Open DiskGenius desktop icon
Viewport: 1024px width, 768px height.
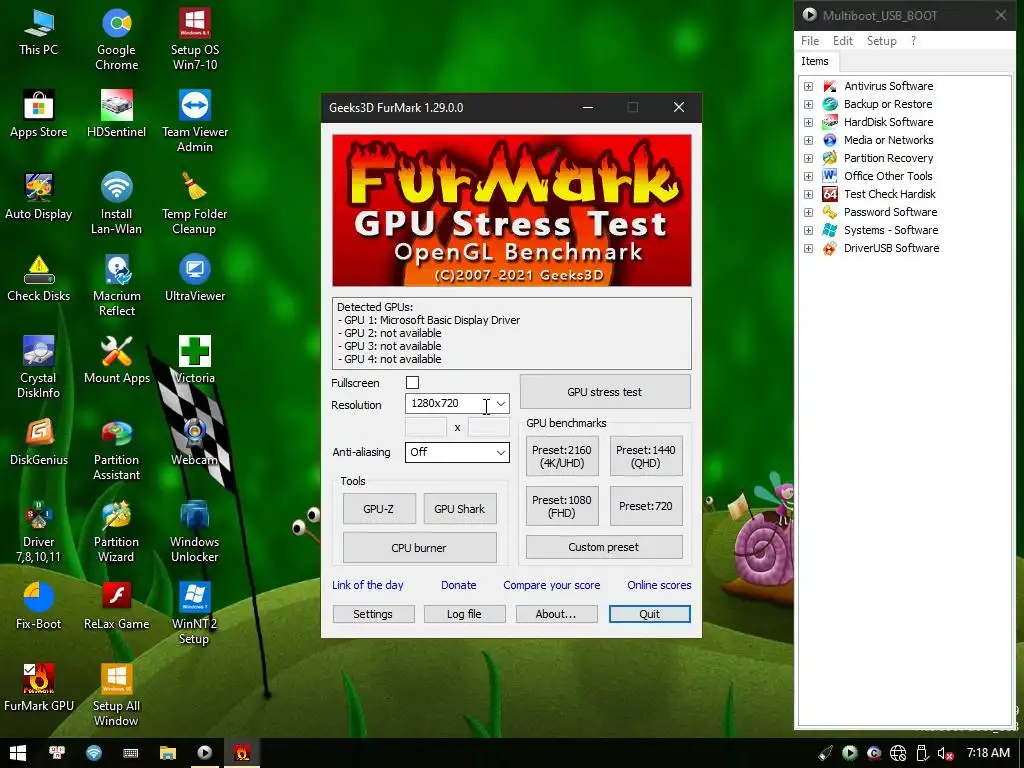tap(39, 443)
